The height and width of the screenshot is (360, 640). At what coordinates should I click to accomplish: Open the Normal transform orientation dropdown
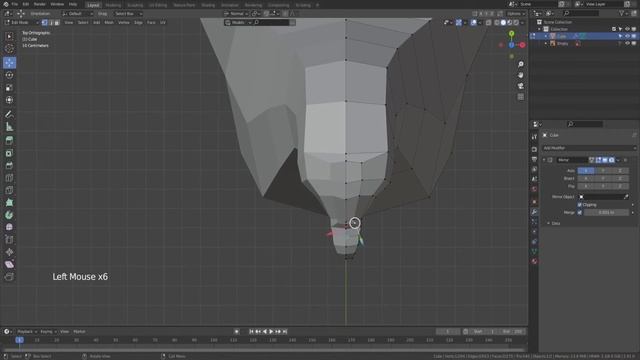[x=236, y=13]
